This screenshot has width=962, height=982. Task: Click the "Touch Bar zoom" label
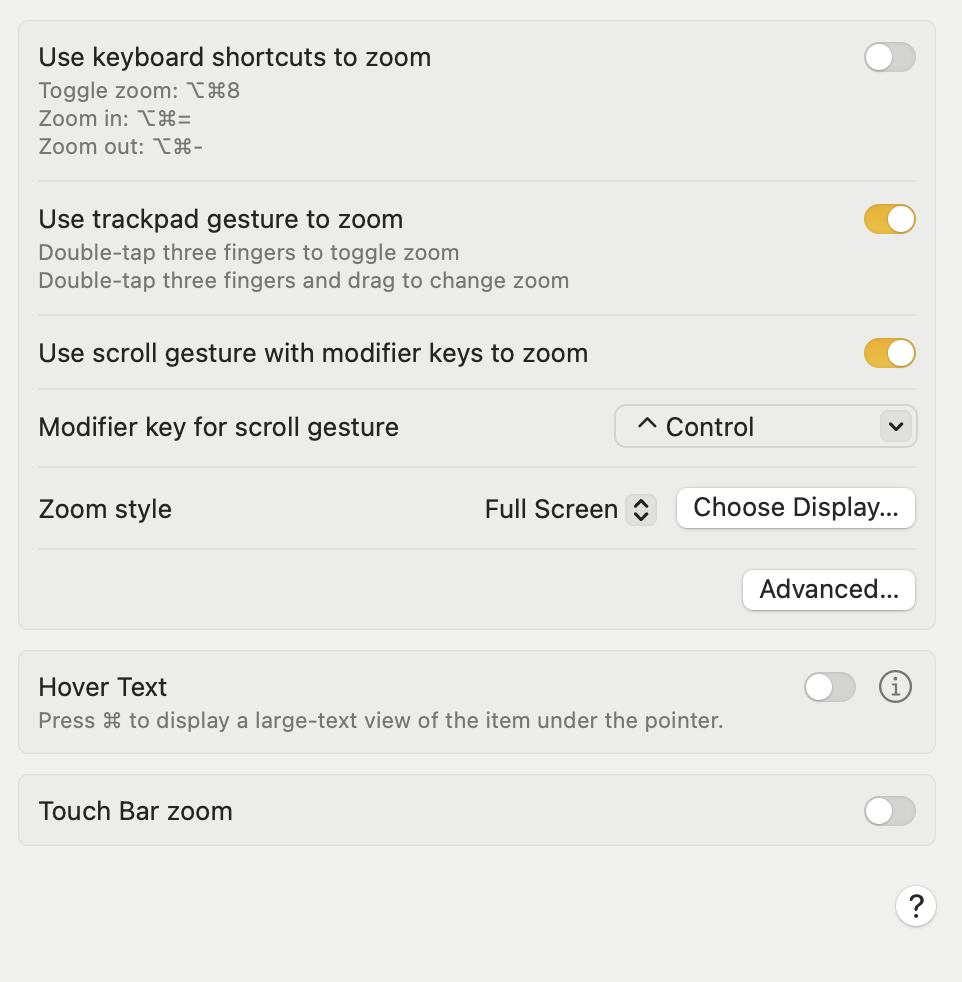point(136,811)
